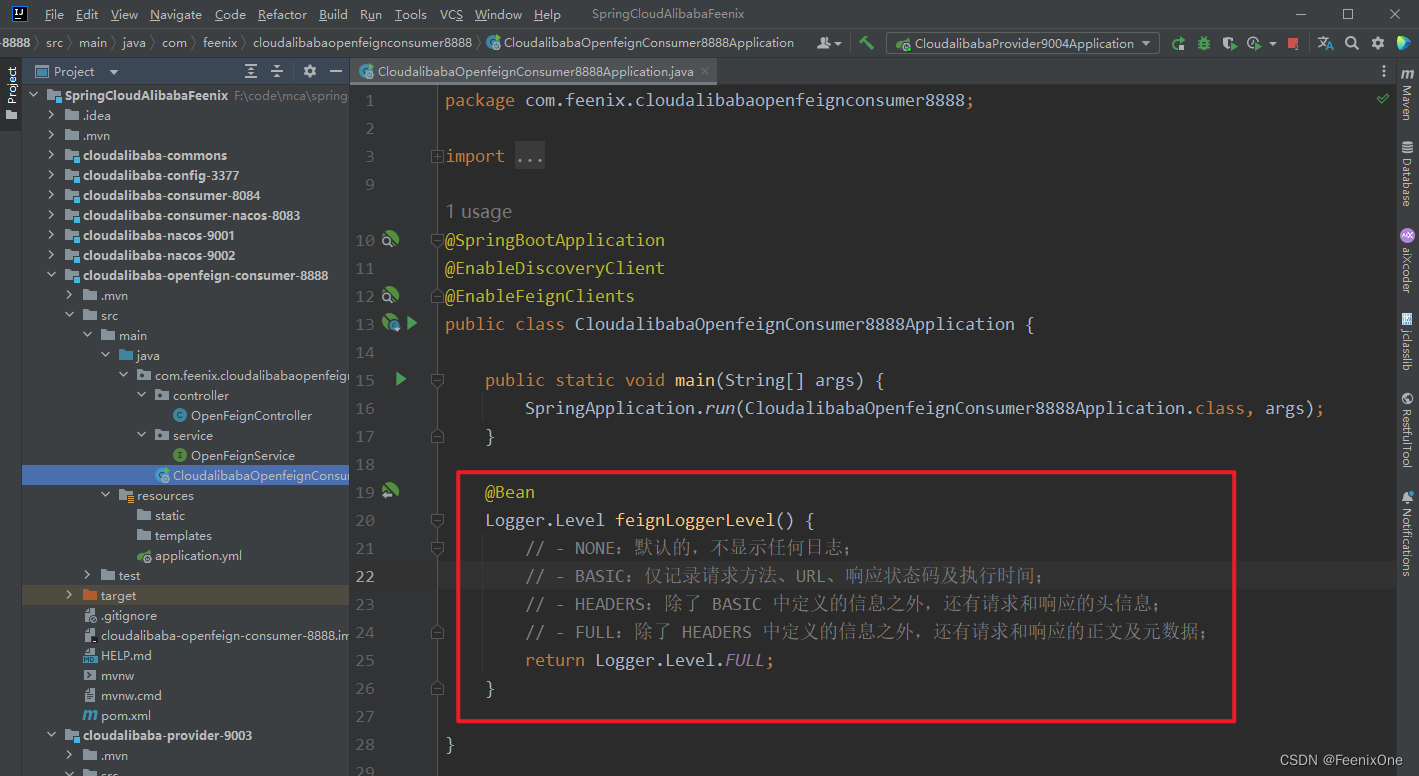The height and width of the screenshot is (776, 1419).
Task: Click the rerun application icon in toolbar
Action: (1179, 43)
